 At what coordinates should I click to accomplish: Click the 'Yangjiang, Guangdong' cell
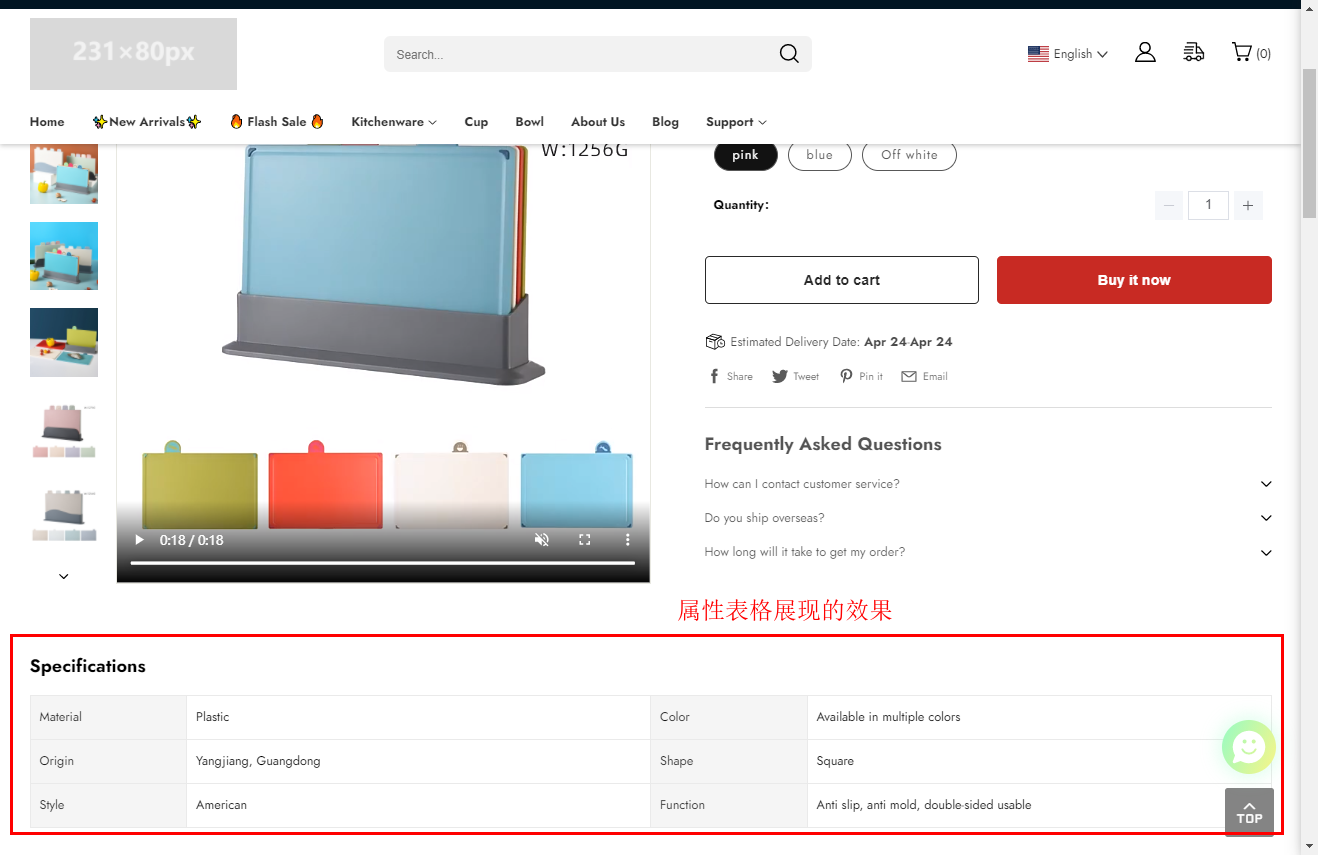(x=418, y=761)
